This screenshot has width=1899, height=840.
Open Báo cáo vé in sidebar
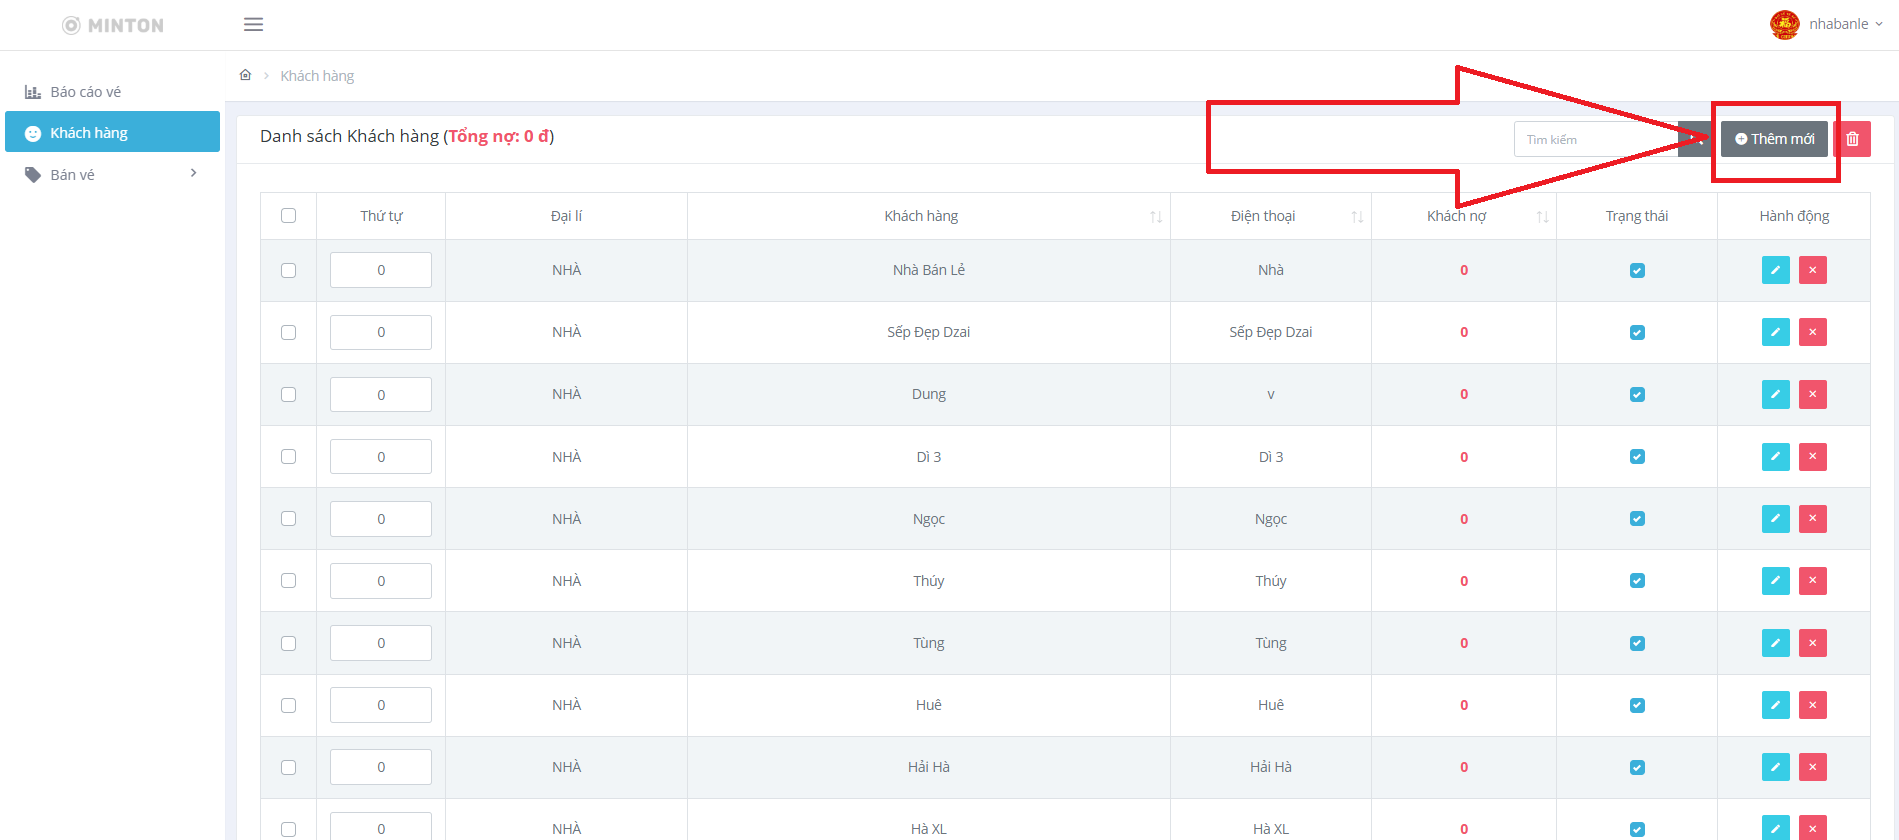pos(86,92)
